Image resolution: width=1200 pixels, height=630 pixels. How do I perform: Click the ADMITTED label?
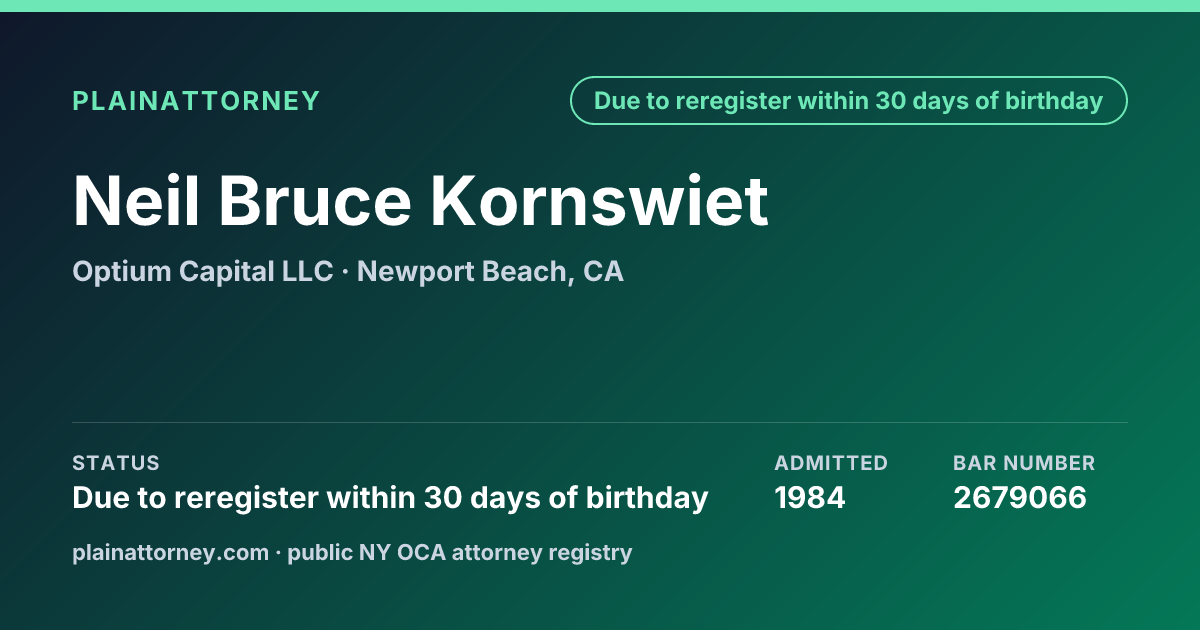click(831, 463)
